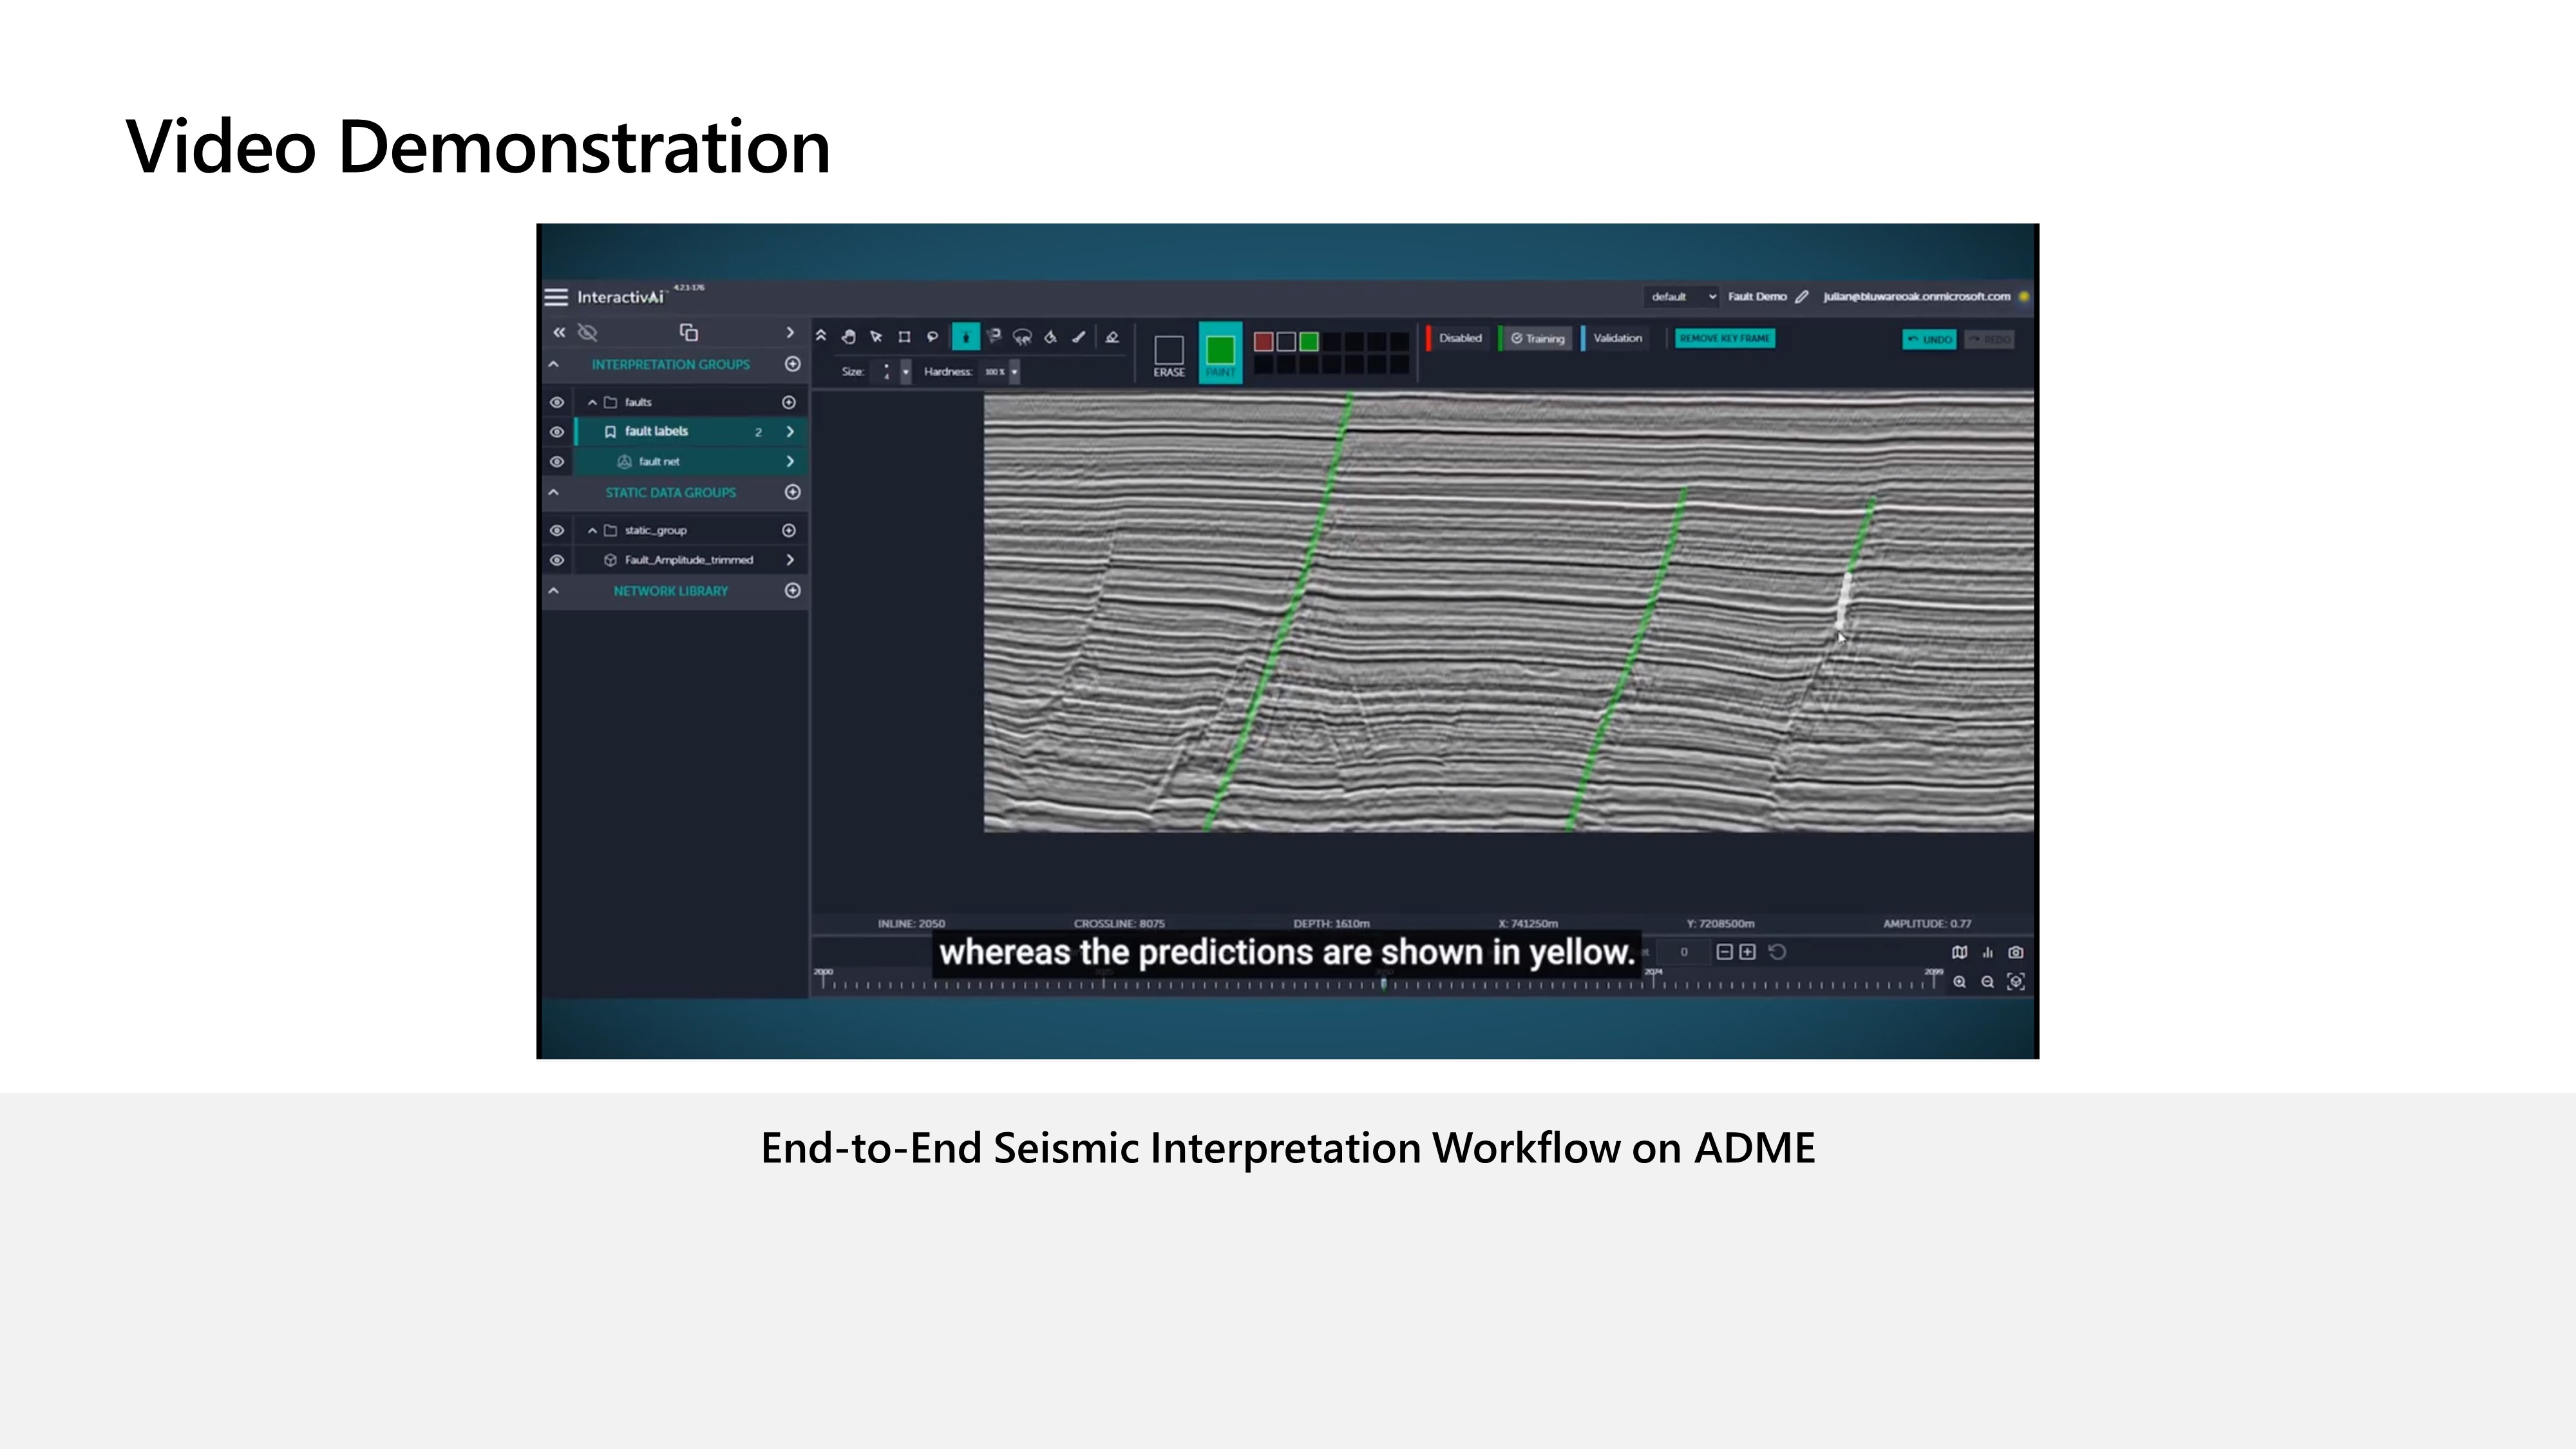Image resolution: width=2576 pixels, height=1449 pixels.
Task: Click the camera snapshot icon
Action: point(2016,952)
